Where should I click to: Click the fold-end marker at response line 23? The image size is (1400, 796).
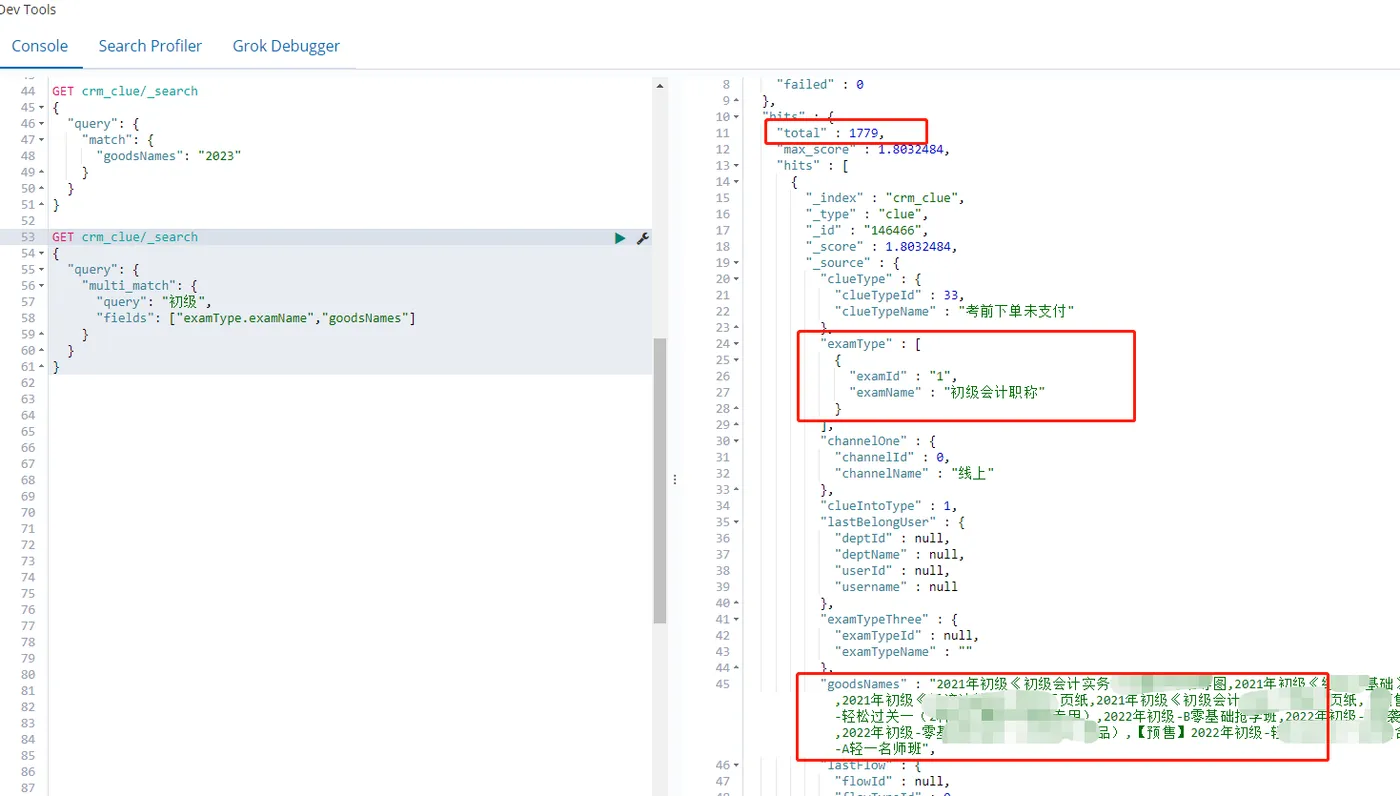(737, 328)
